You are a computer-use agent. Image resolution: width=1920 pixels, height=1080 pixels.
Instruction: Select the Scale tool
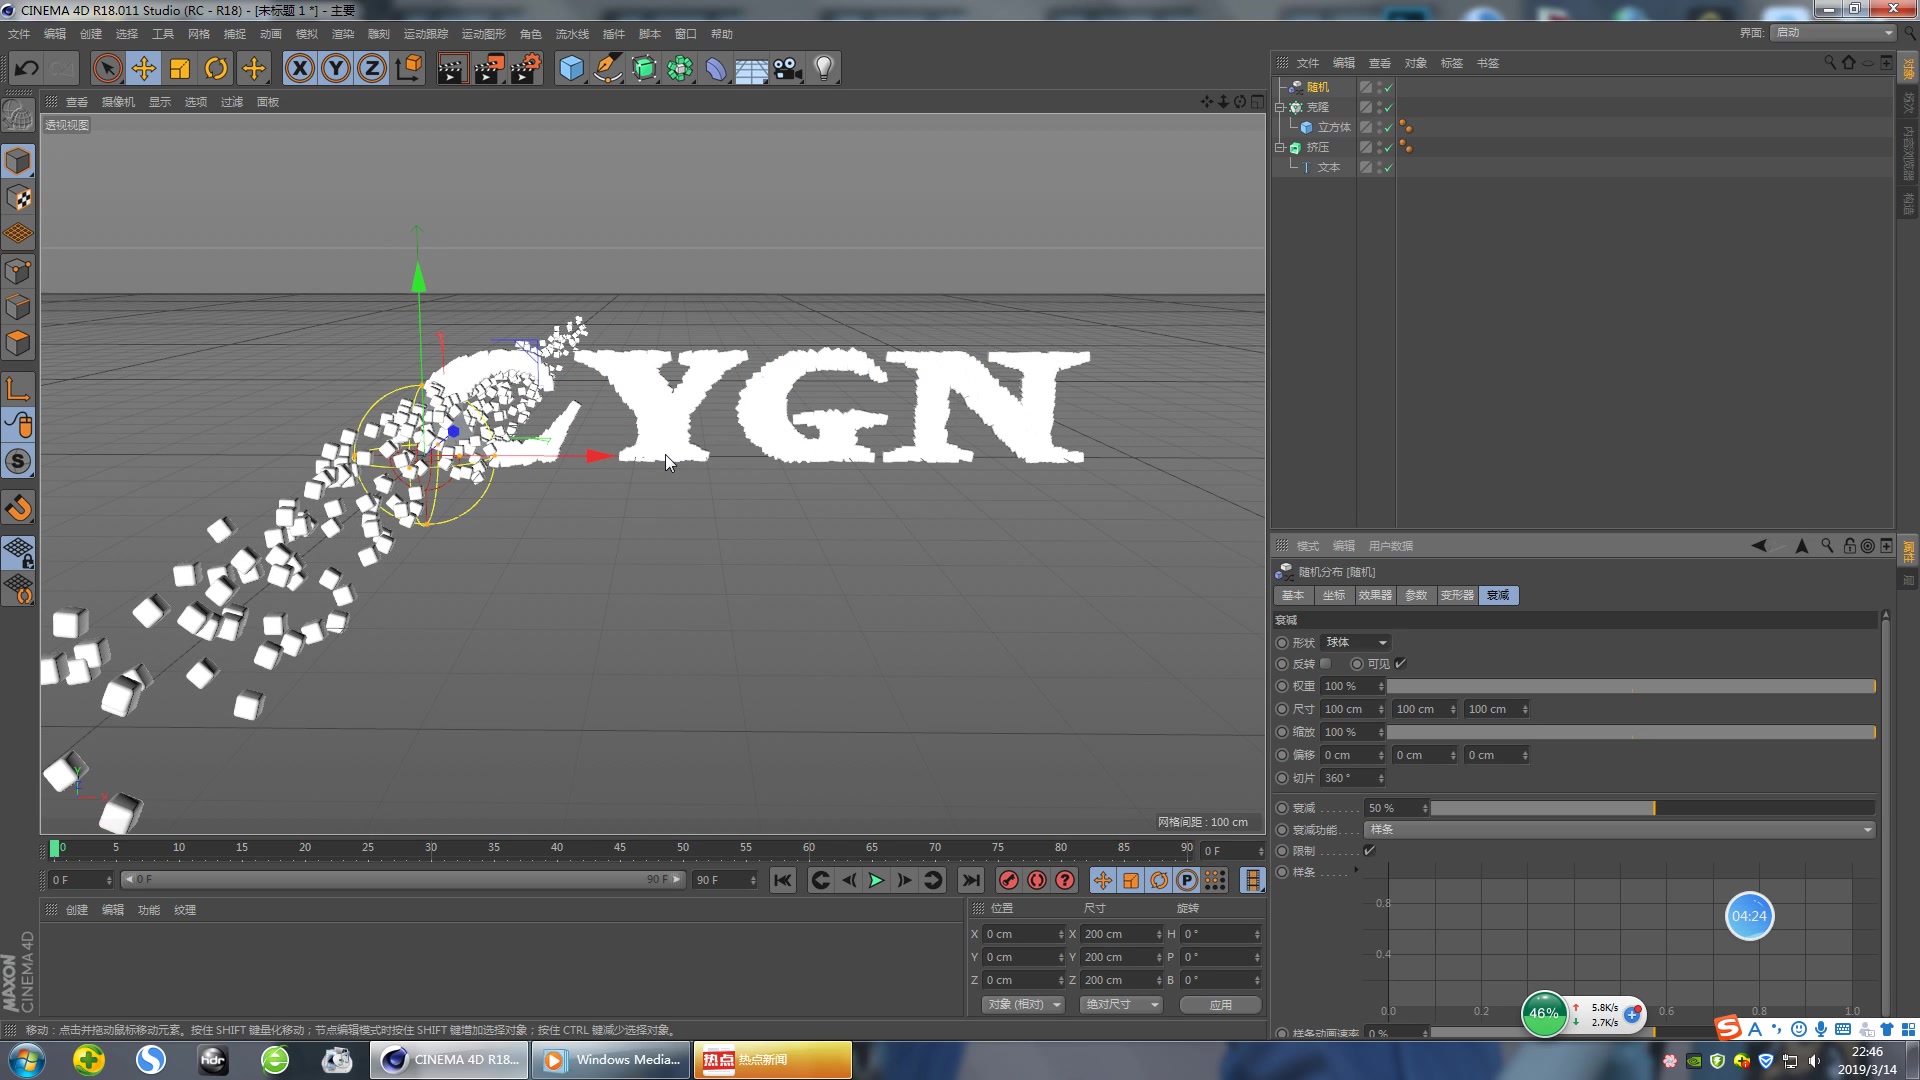tap(180, 69)
